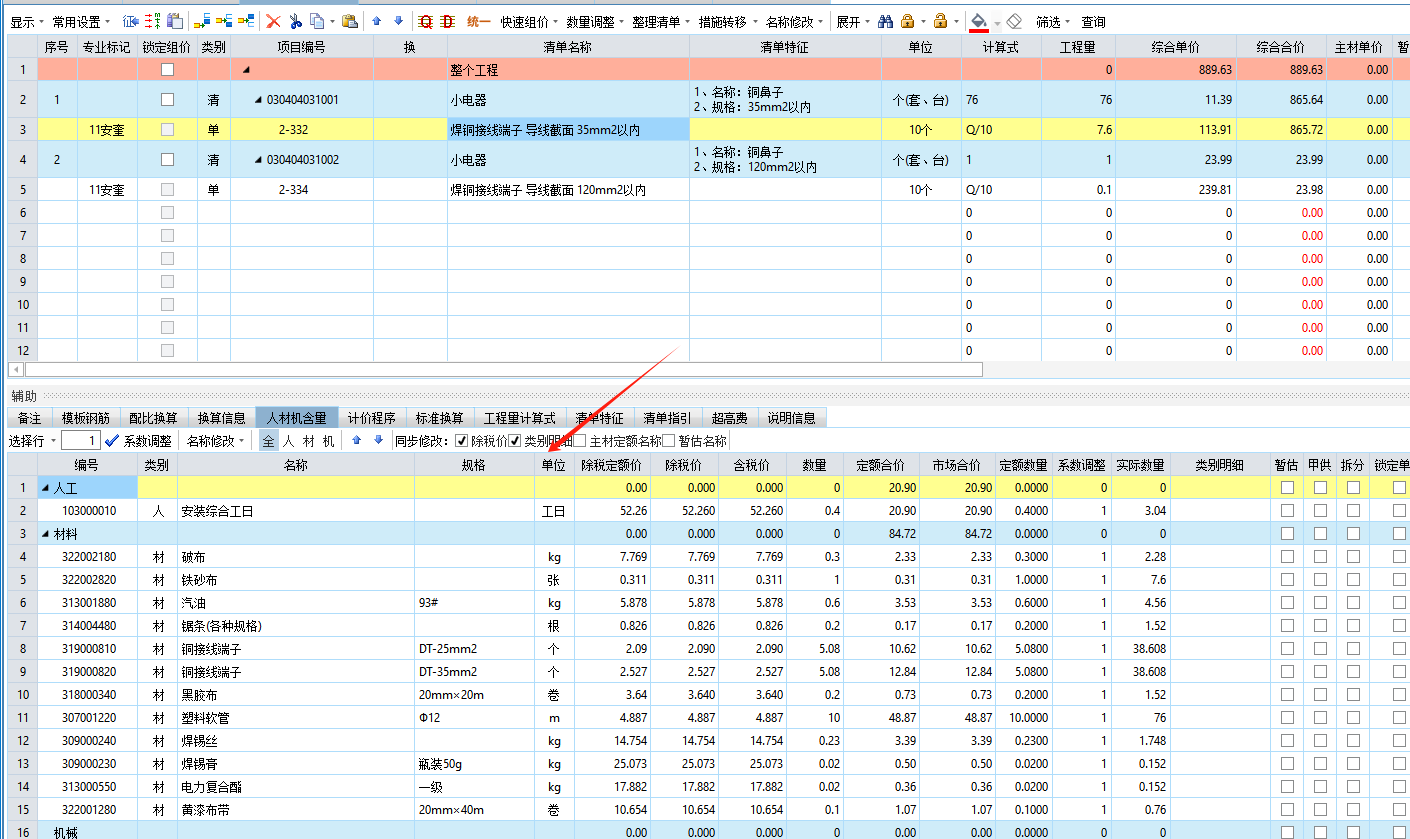Switch to the 配比换算 tab
The height and width of the screenshot is (839, 1410).
coord(153,418)
